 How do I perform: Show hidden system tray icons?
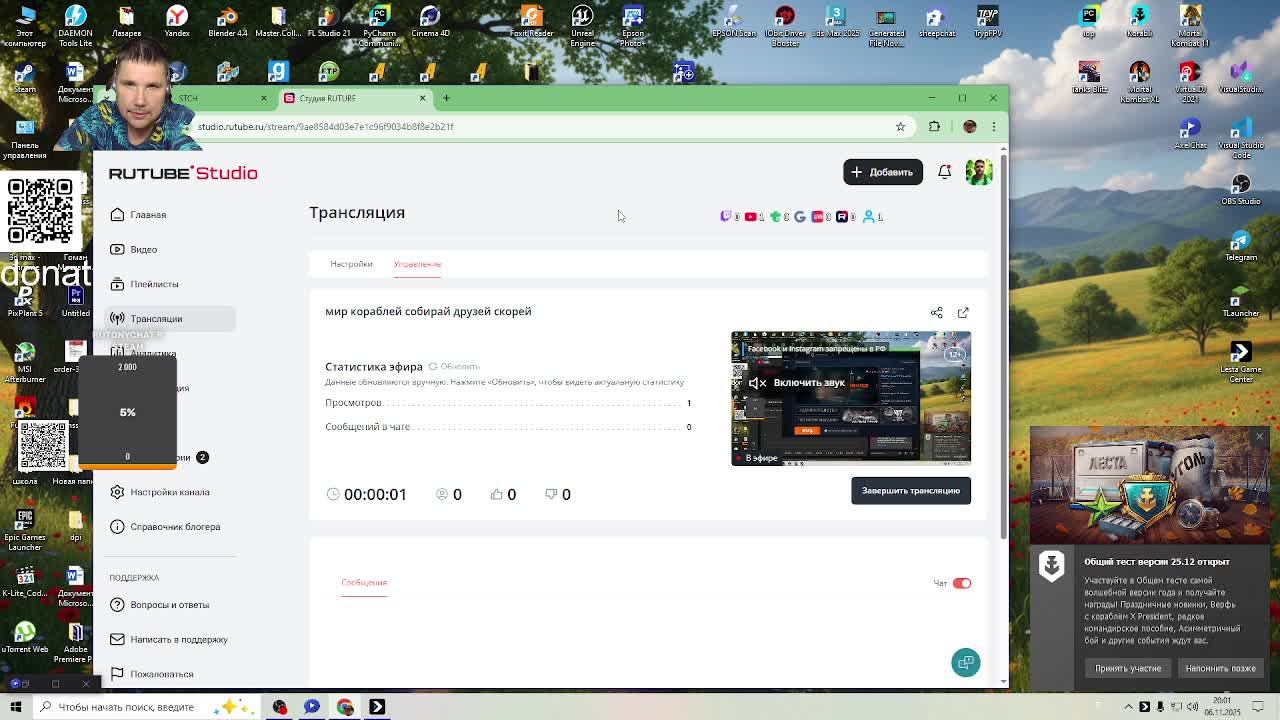tap(1127, 707)
